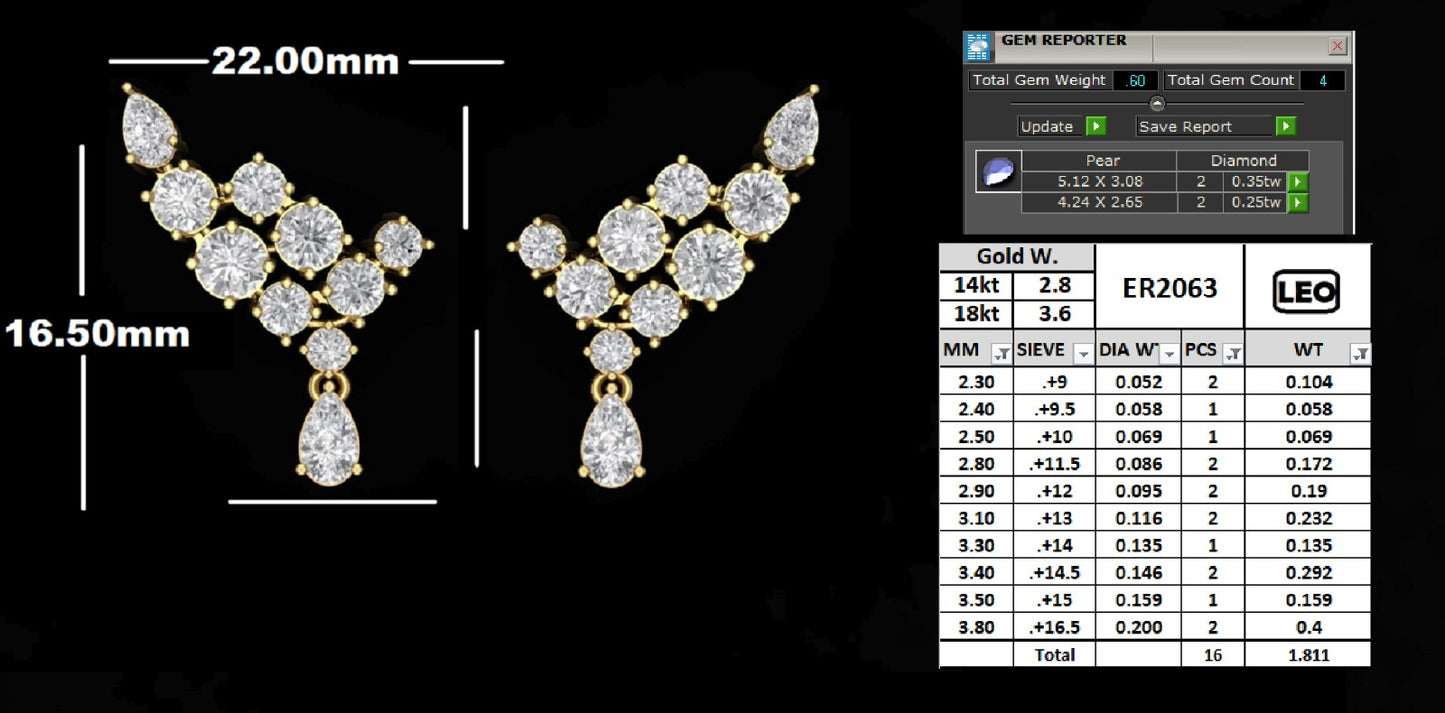Select the 18kt cell
Viewport: 1445px width, 713px height.
(976, 313)
